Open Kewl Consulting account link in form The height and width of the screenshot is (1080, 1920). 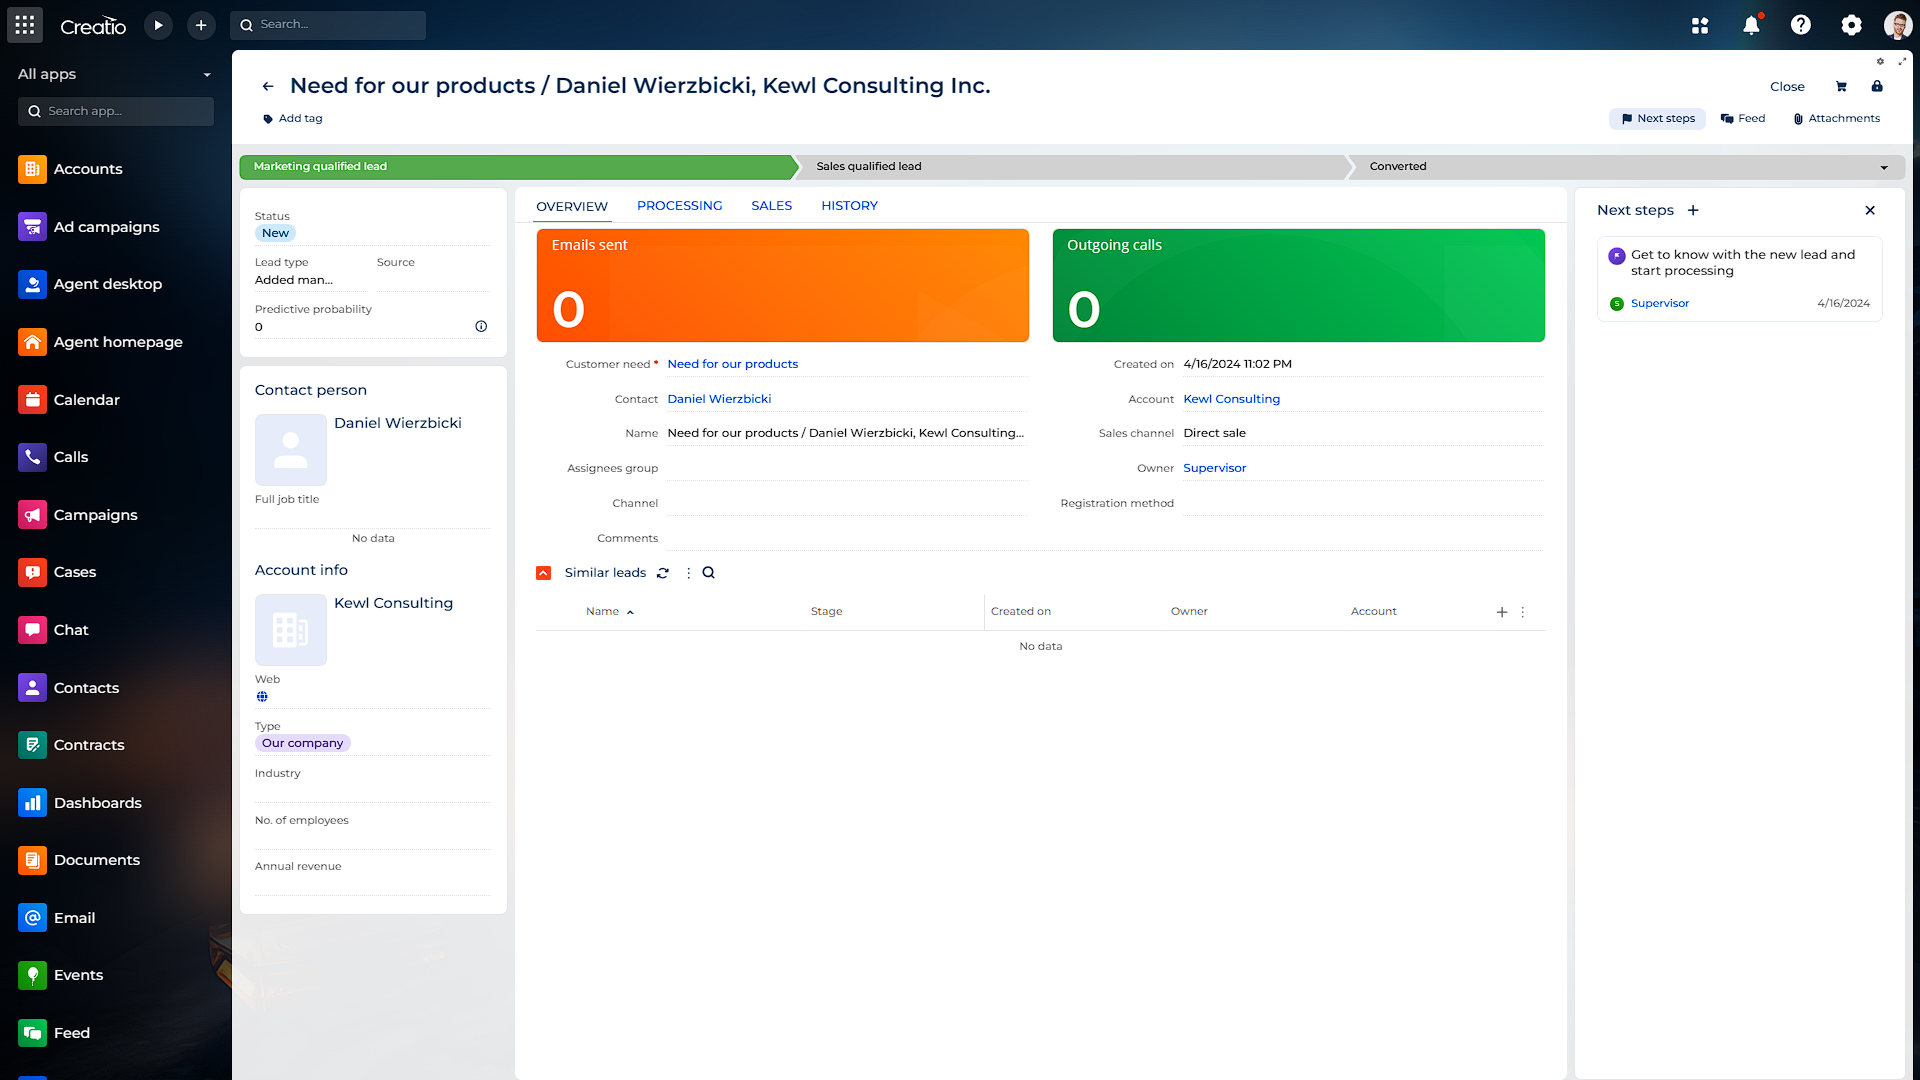pos(1231,399)
